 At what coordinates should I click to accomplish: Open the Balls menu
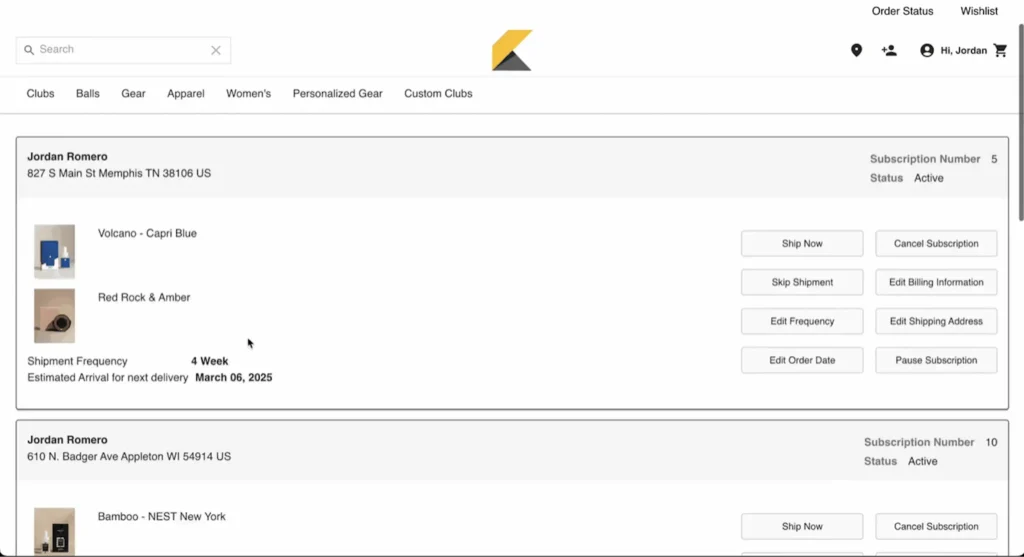(88, 93)
